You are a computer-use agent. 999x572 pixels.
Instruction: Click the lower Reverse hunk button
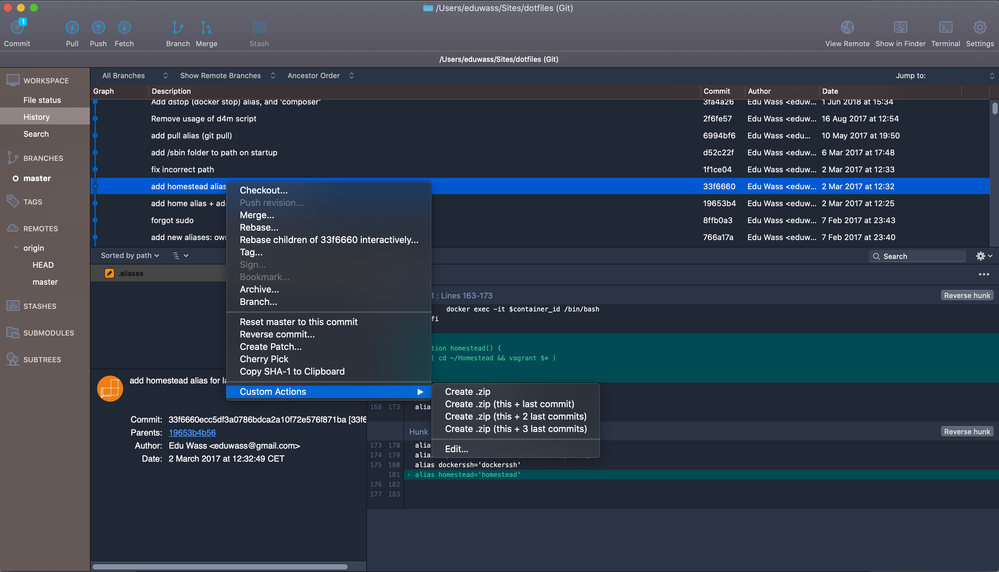[x=967, y=432]
